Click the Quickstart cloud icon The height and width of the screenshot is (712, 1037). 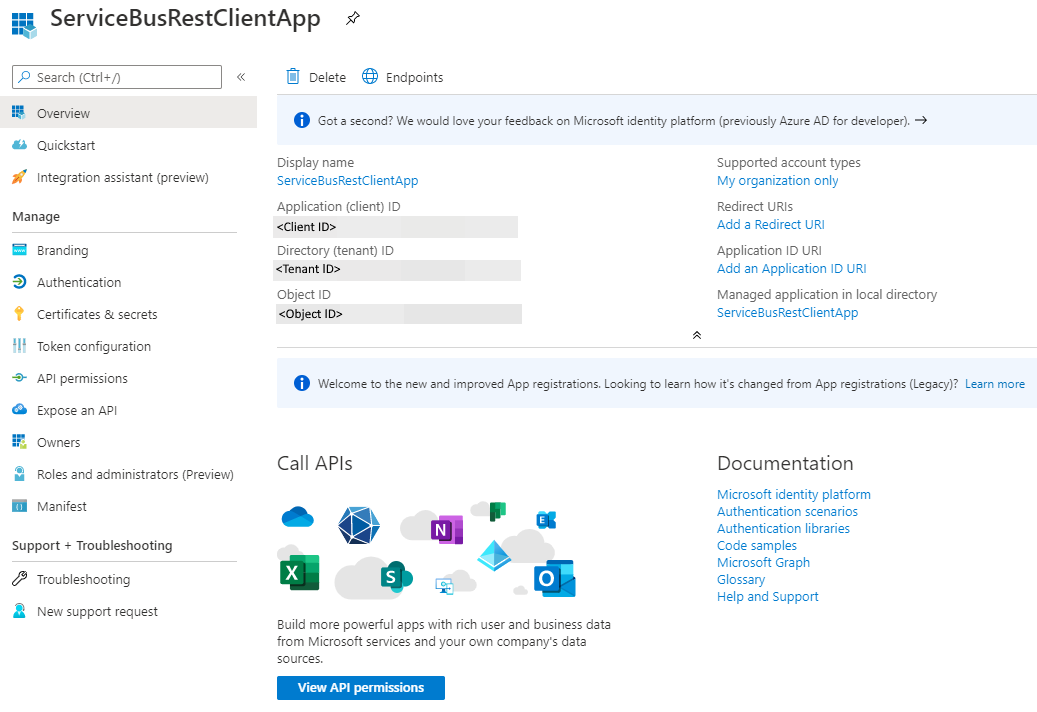pyautogui.click(x=20, y=145)
